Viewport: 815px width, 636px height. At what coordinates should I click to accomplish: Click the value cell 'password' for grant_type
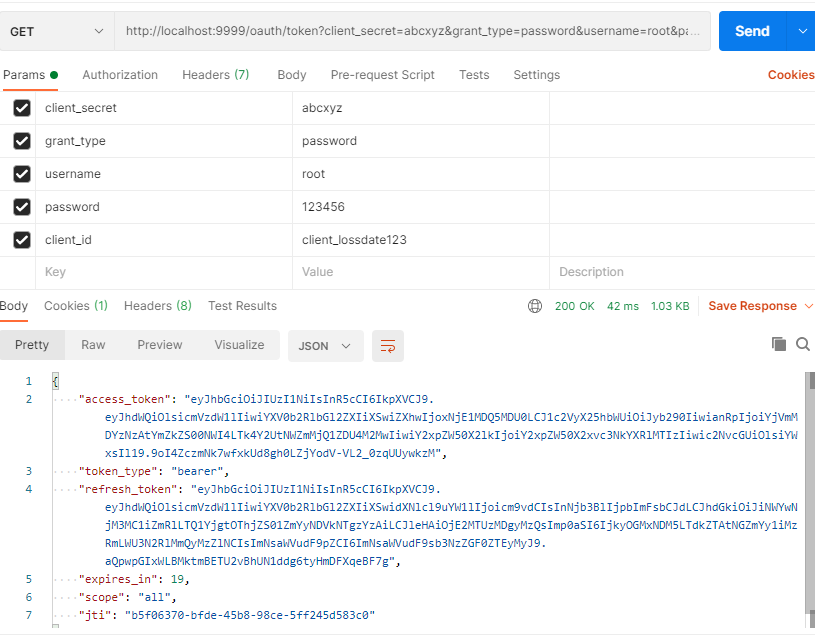click(420, 141)
